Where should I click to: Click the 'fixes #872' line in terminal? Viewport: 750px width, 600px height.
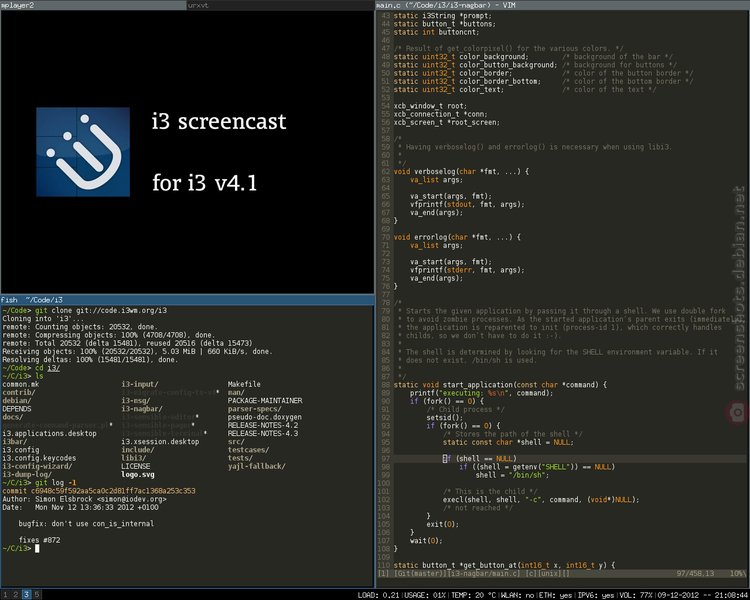click(39, 540)
